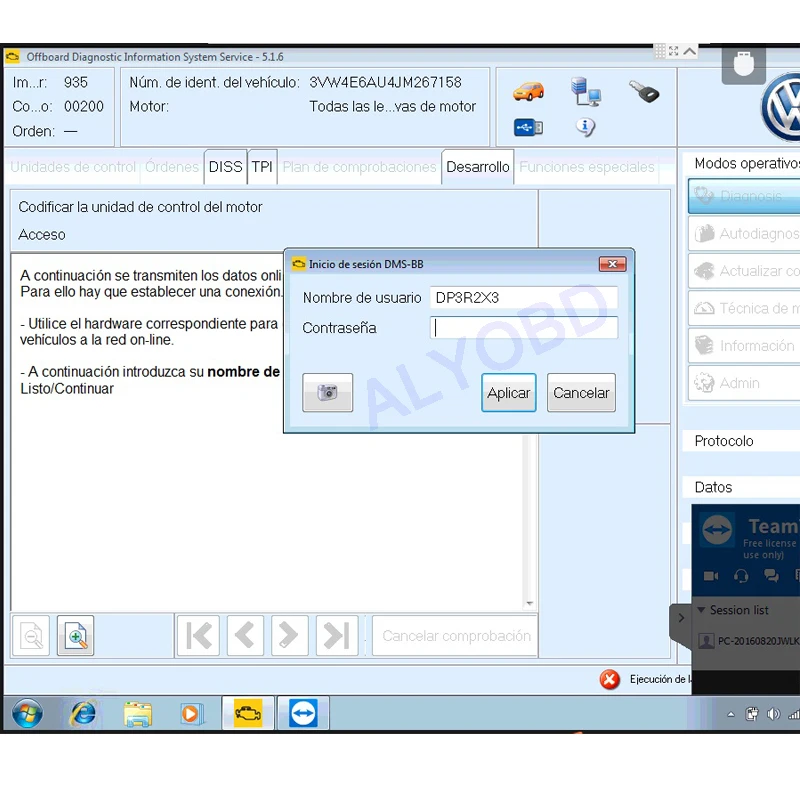Select the Información mode button
Viewport: 800px width, 800px height.
pos(744,345)
